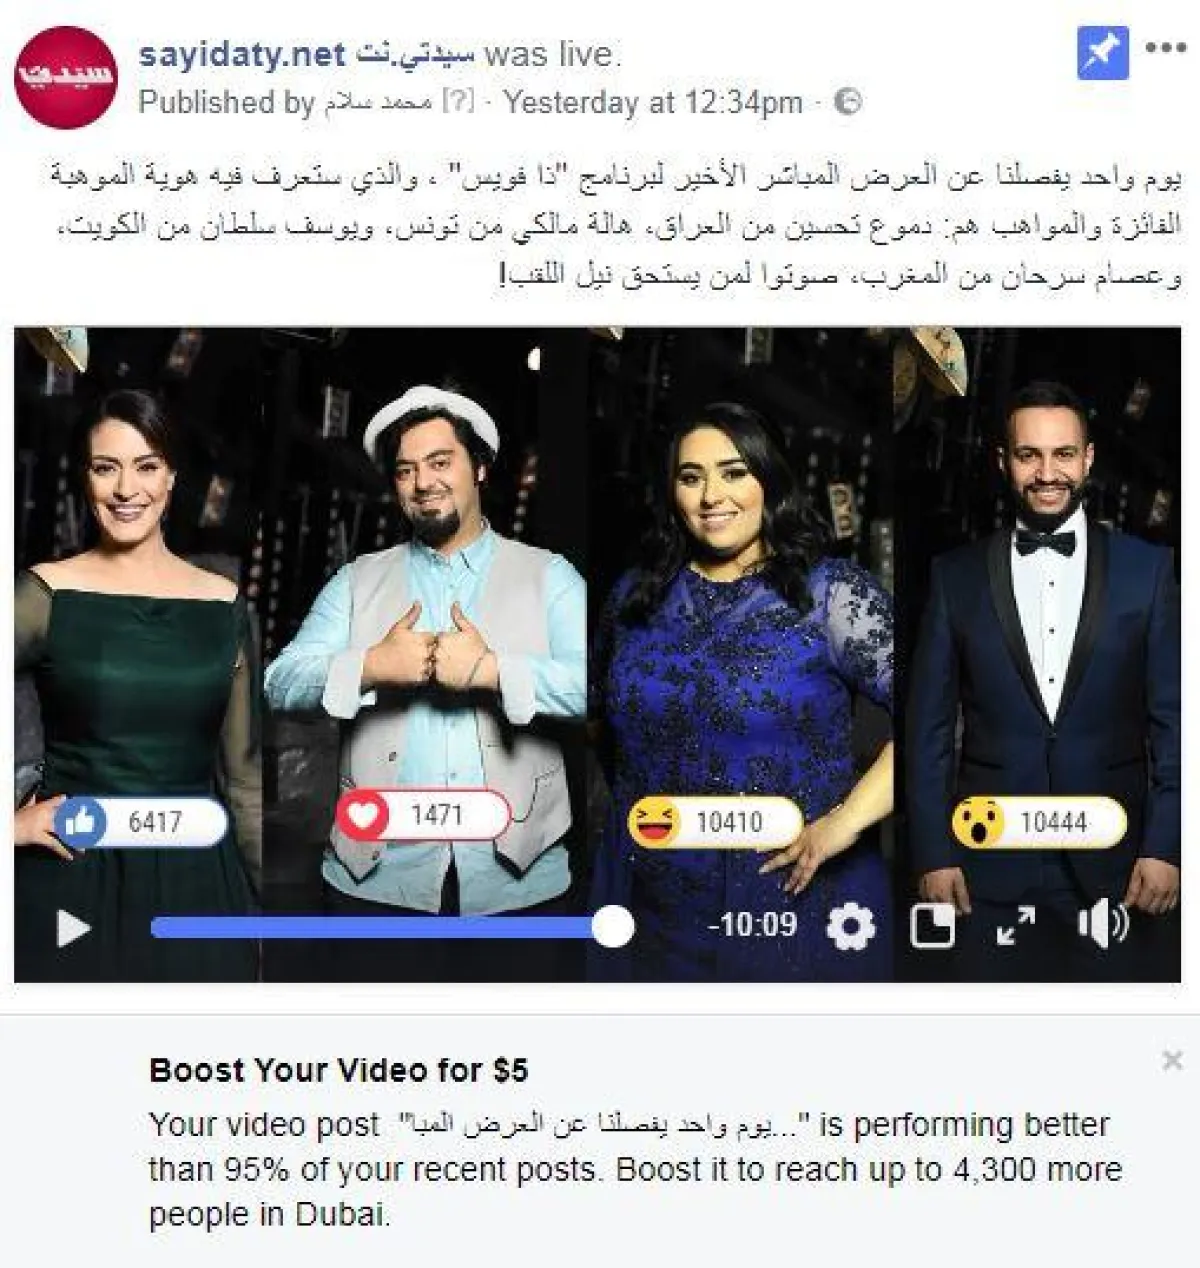Click the heart Love reaction 1471
Image resolution: width=1200 pixels, height=1268 pixels.
coord(423,816)
